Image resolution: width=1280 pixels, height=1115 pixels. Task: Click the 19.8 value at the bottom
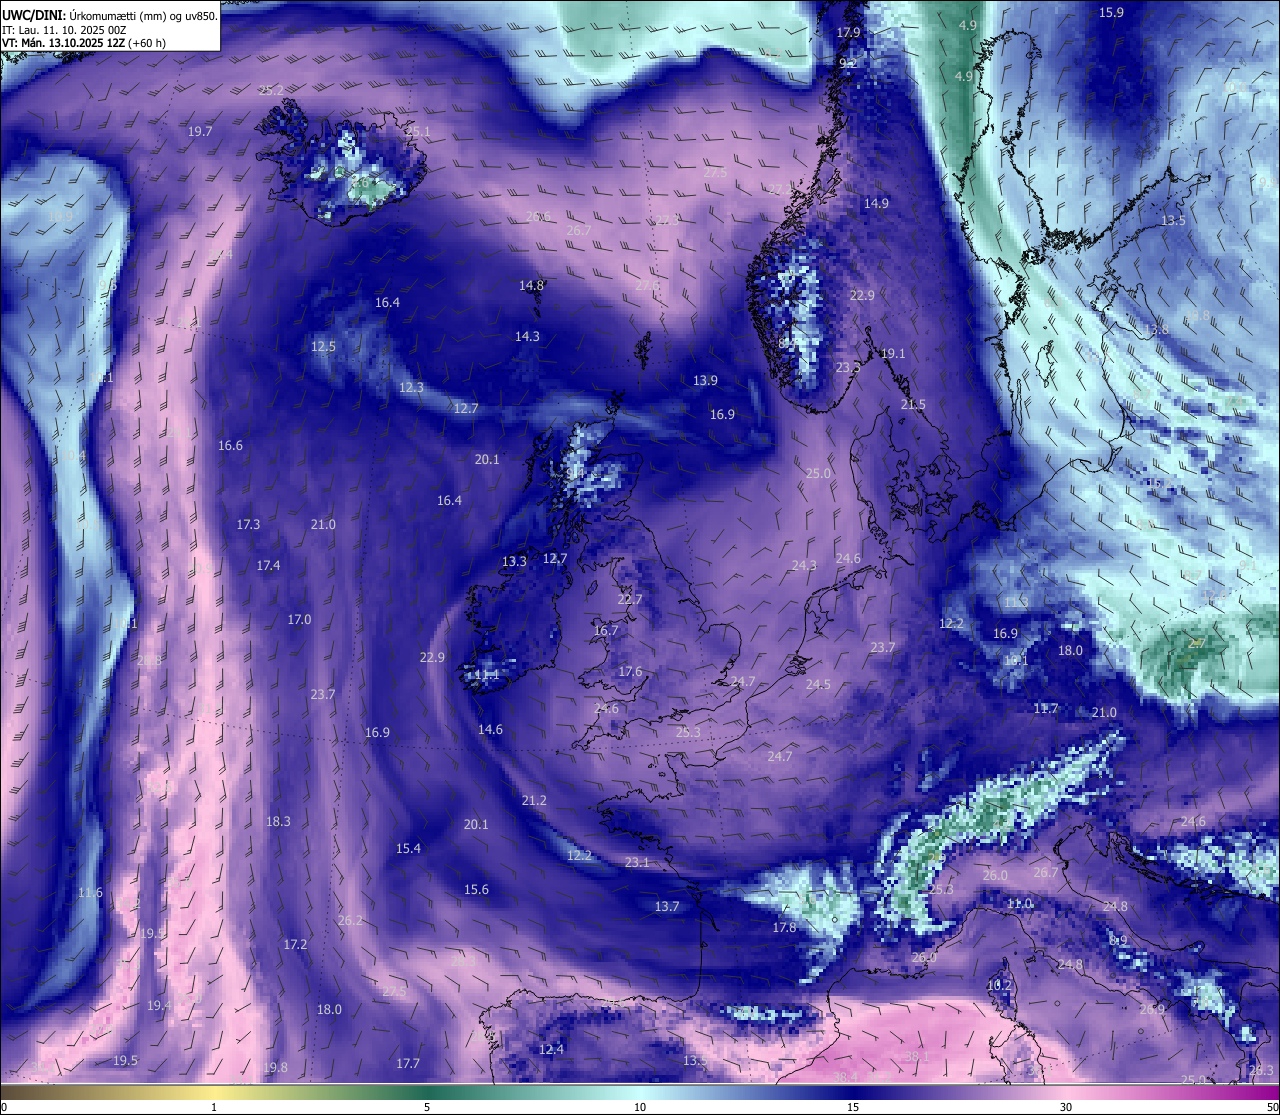point(275,1067)
